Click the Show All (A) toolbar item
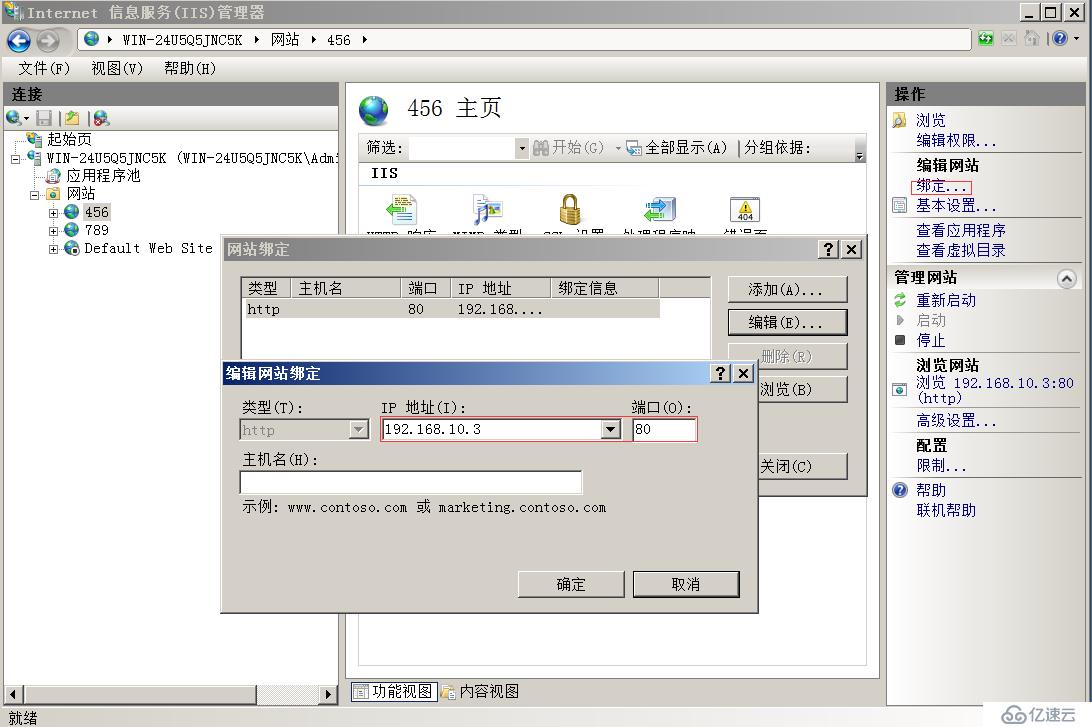This screenshot has width=1092, height=727. tap(677, 148)
